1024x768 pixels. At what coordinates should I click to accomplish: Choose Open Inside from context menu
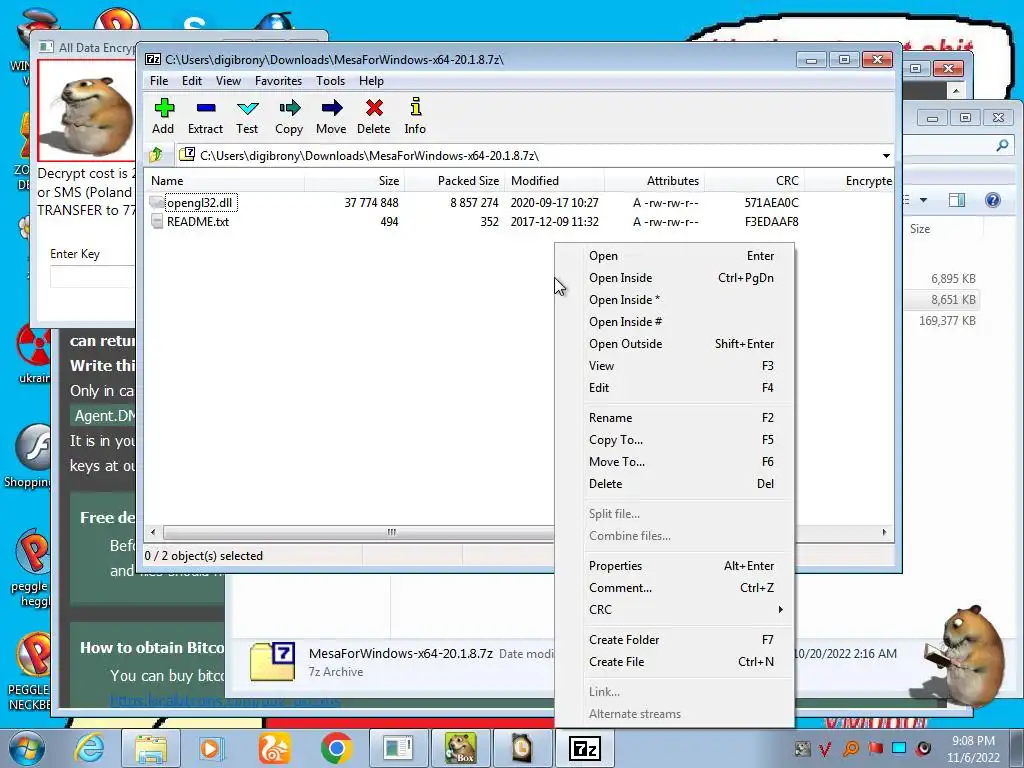[x=675, y=278]
